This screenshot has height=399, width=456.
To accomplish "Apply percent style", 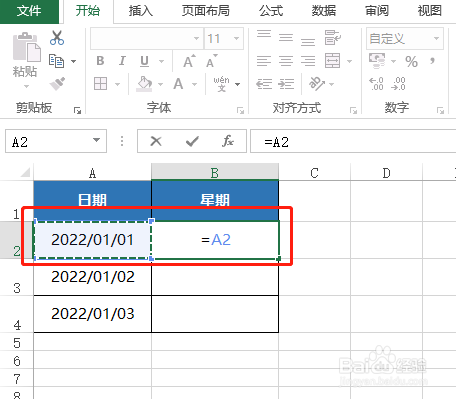I will point(411,62).
